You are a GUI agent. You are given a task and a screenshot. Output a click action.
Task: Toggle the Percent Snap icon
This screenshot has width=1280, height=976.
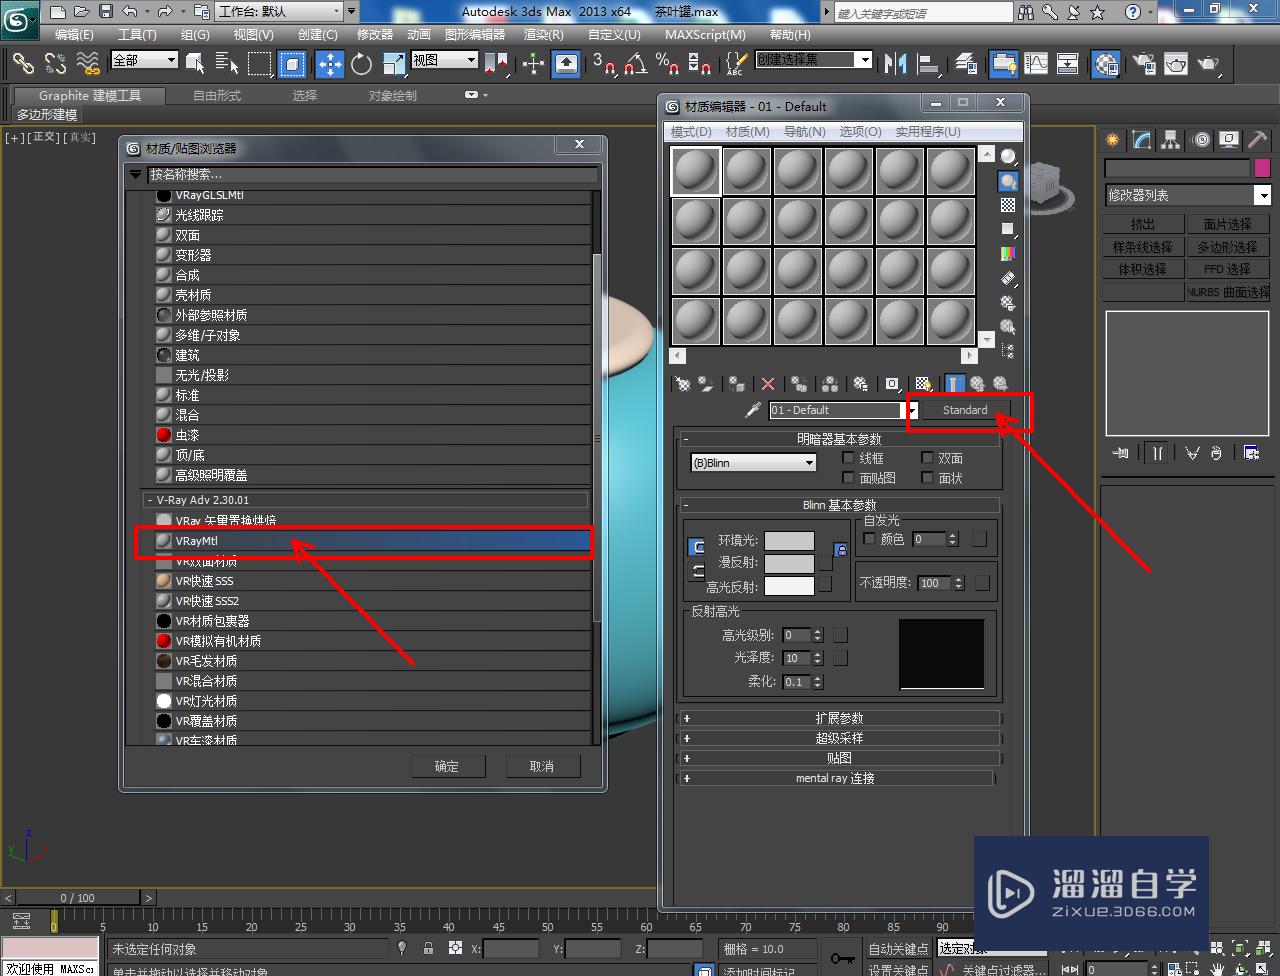[666, 63]
